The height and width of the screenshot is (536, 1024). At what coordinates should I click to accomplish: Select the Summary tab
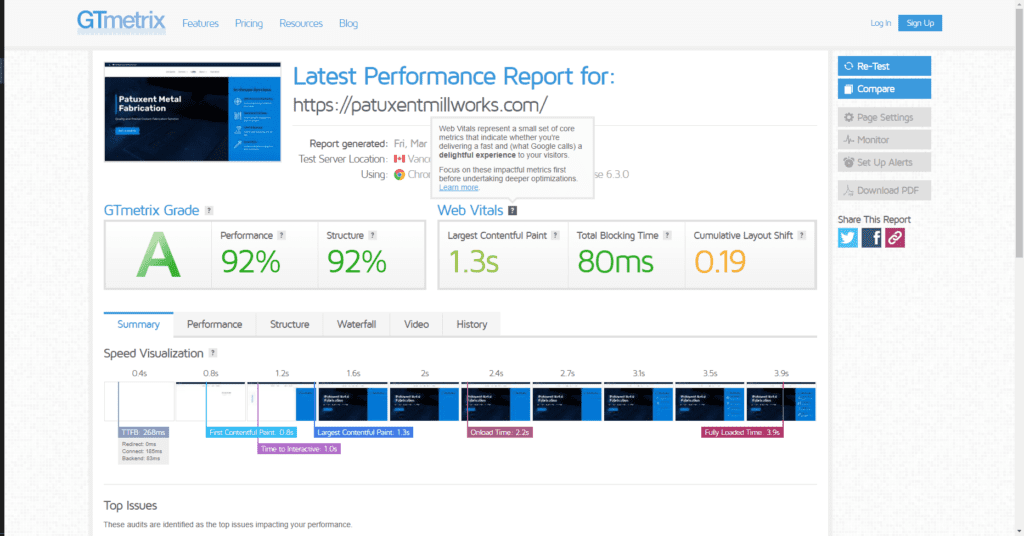138,324
